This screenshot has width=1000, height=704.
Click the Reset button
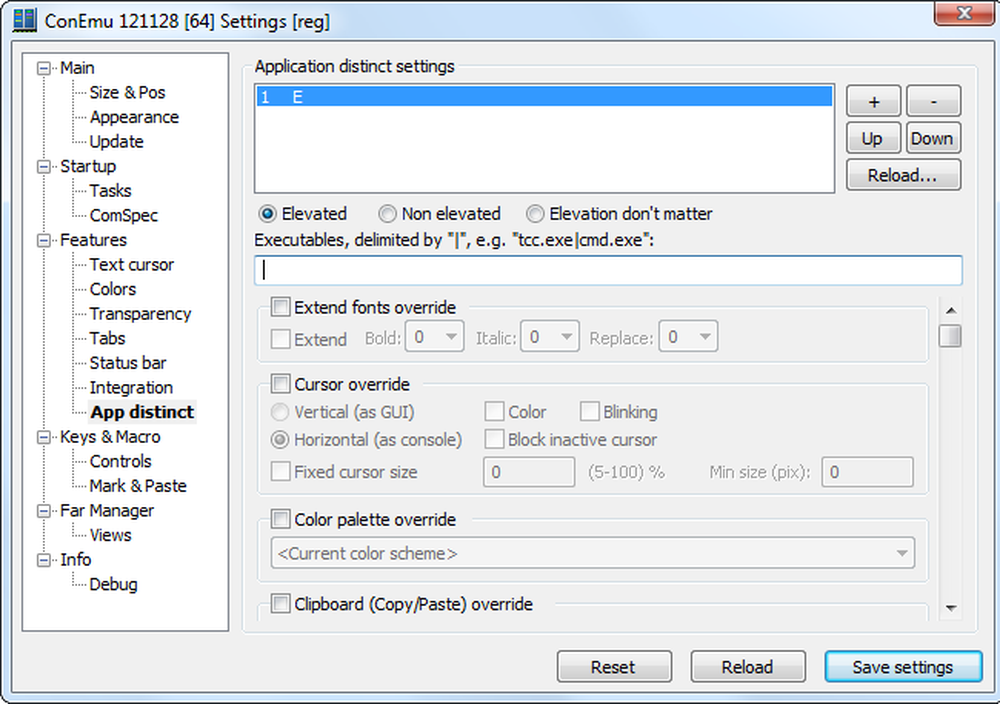pos(614,667)
